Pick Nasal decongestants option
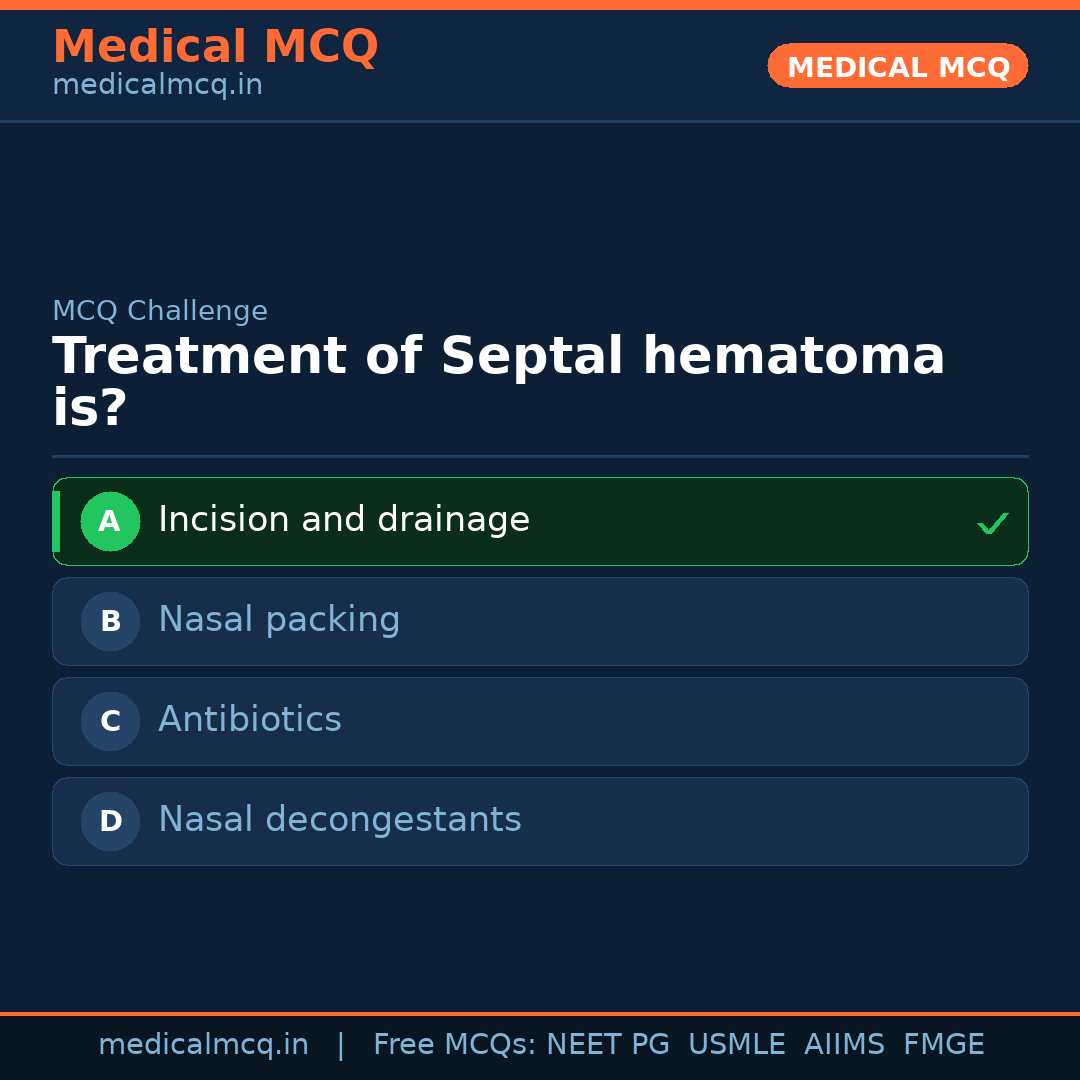This screenshot has width=1080, height=1080. 340,820
